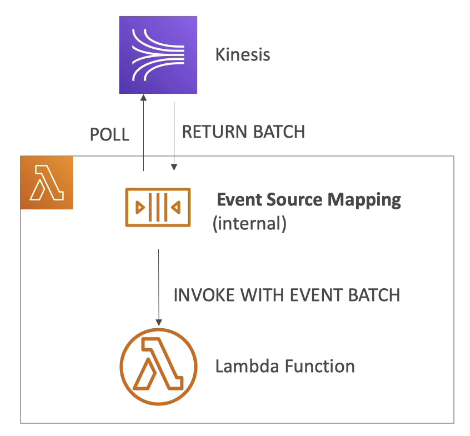Click the Event Source Mapping bold title
470x436 pixels.
309,200
